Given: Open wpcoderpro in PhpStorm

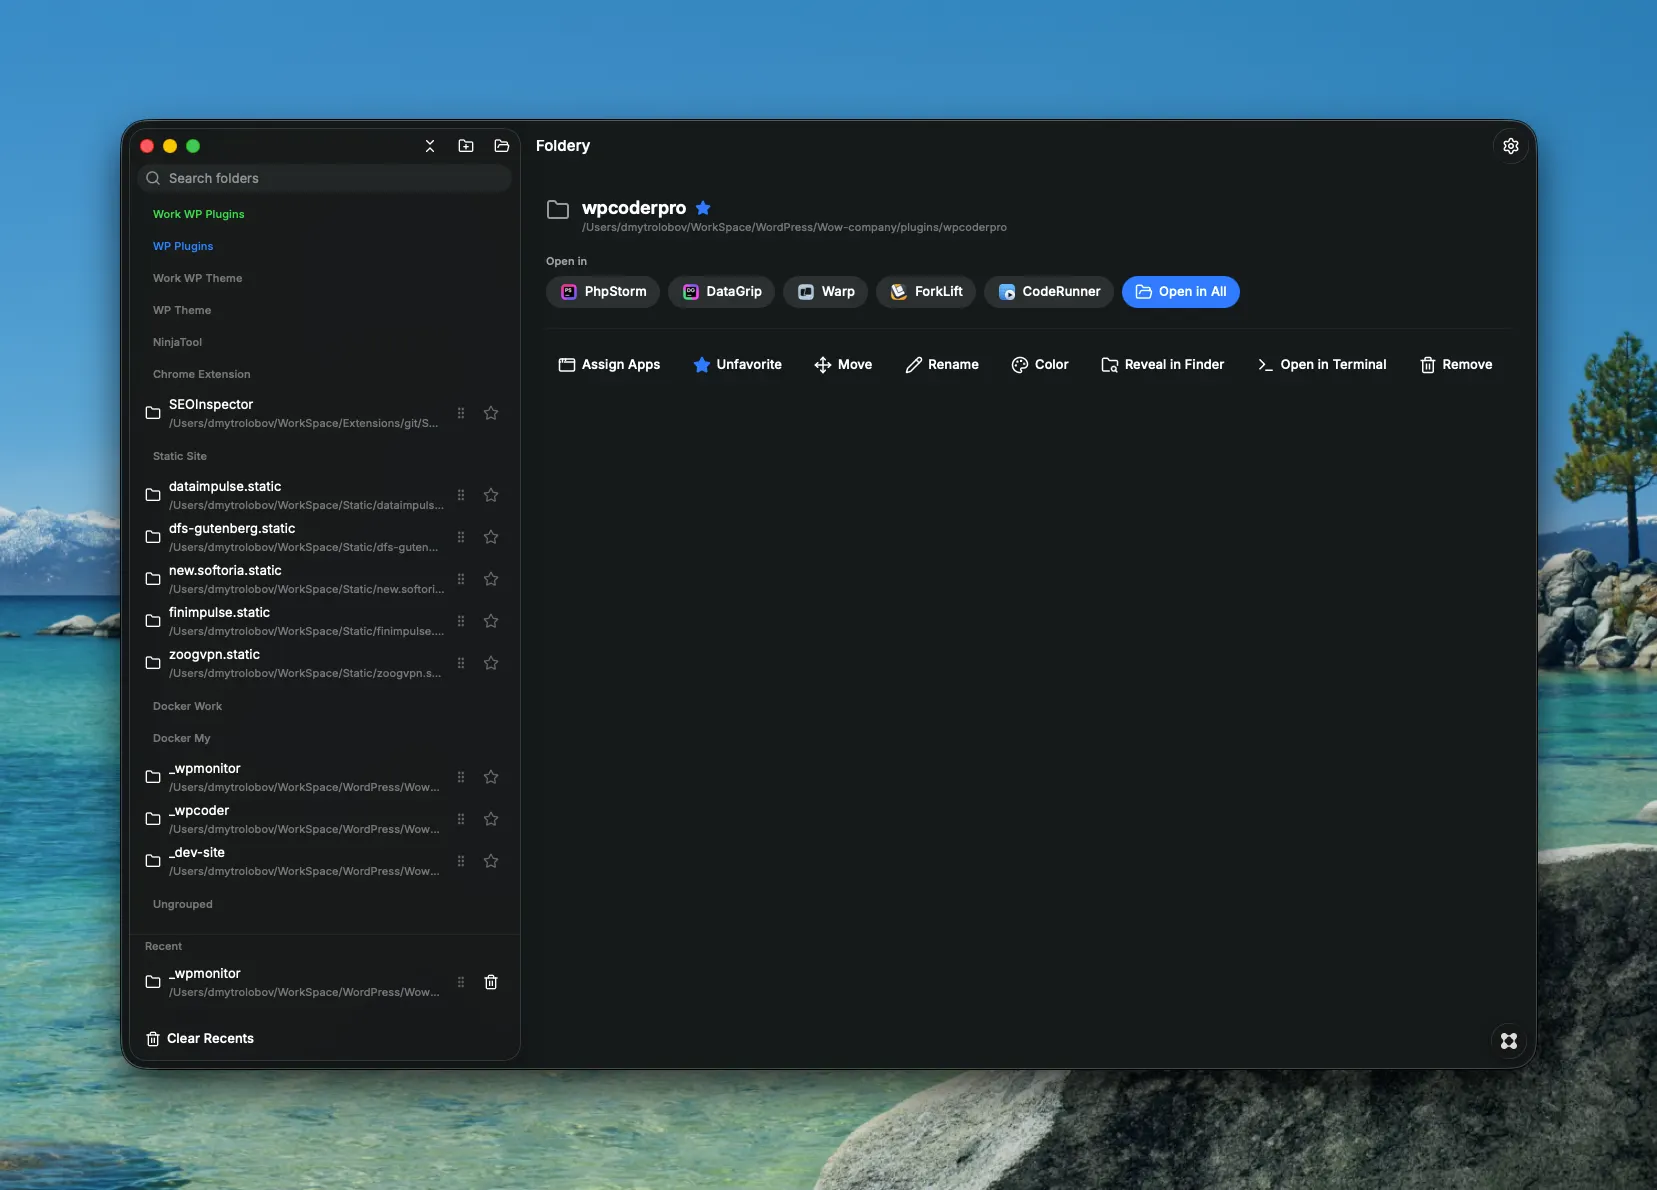Looking at the screenshot, I should 603,292.
